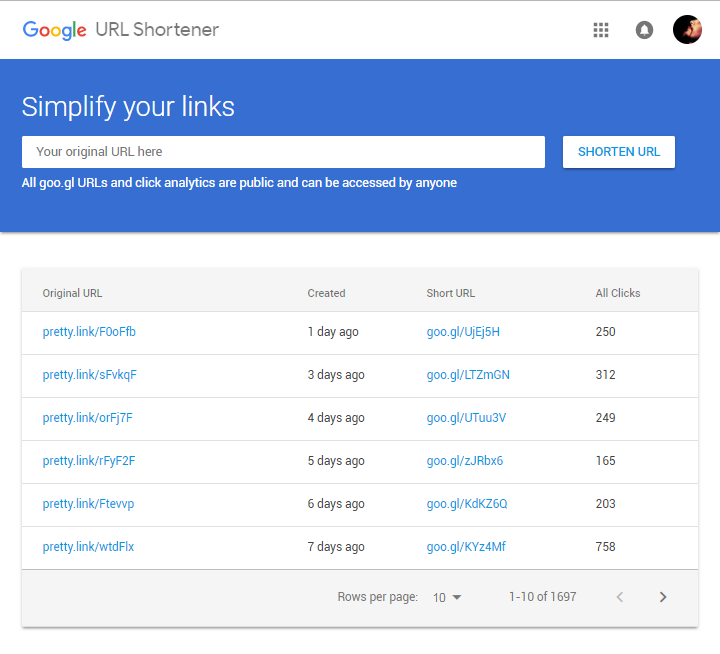Select the click count 249

[x=605, y=418]
